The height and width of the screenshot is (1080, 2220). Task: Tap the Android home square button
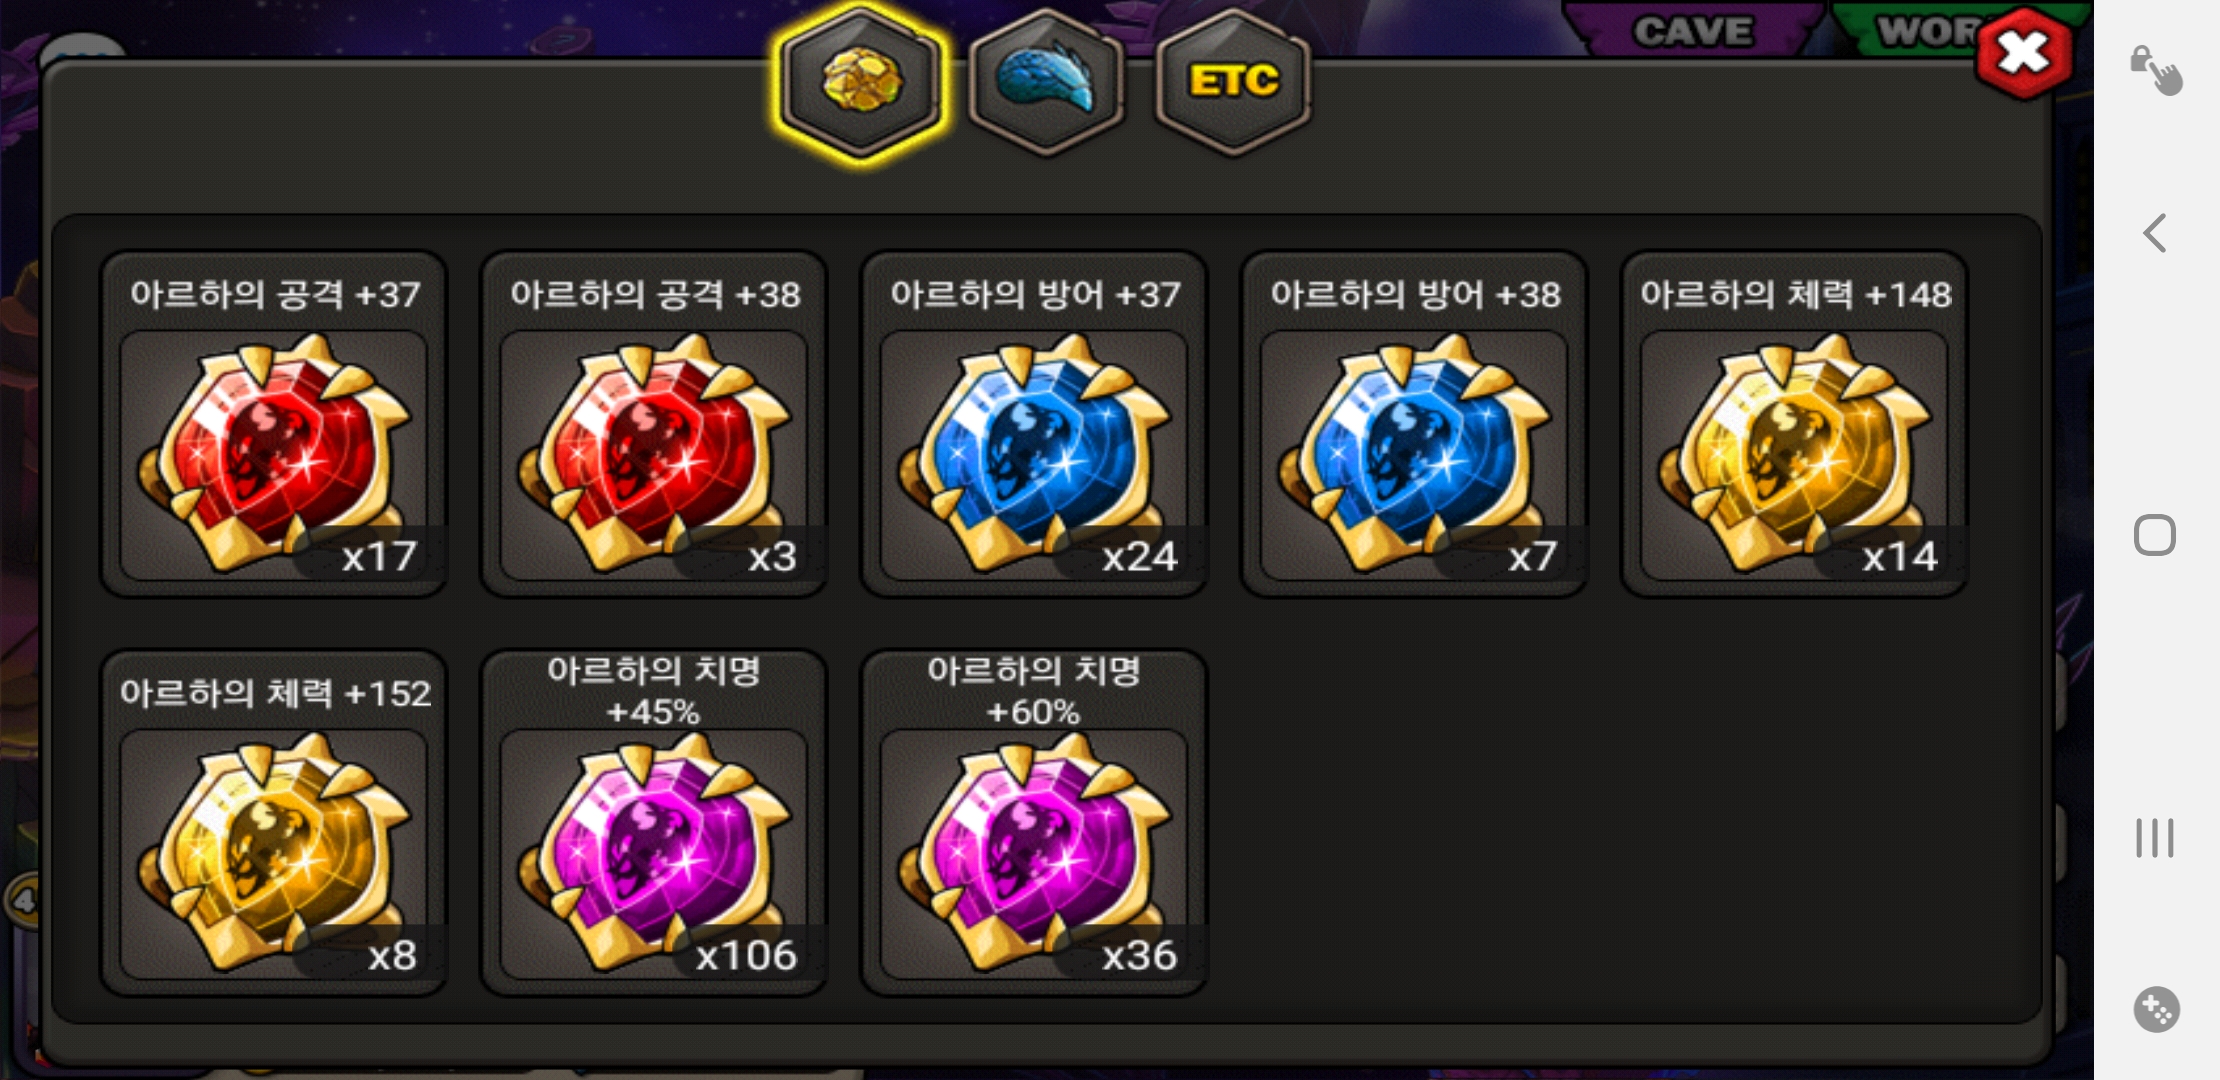click(x=2155, y=535)
